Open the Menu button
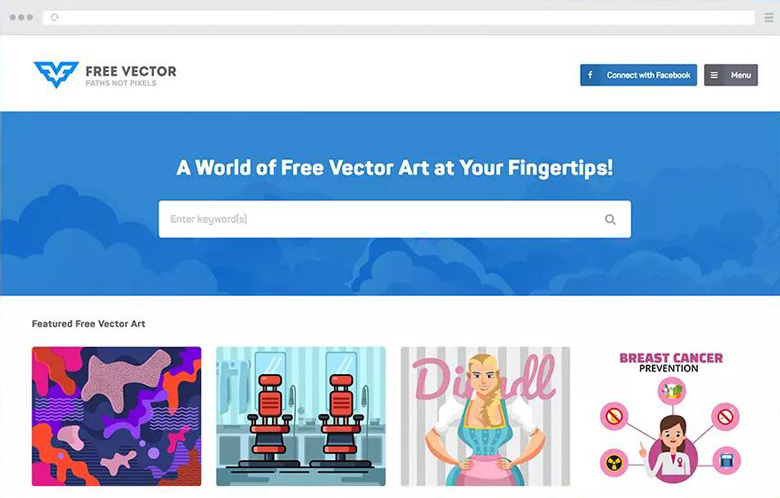The width and height of the screenshot is (780, 498). click(731, 75)
